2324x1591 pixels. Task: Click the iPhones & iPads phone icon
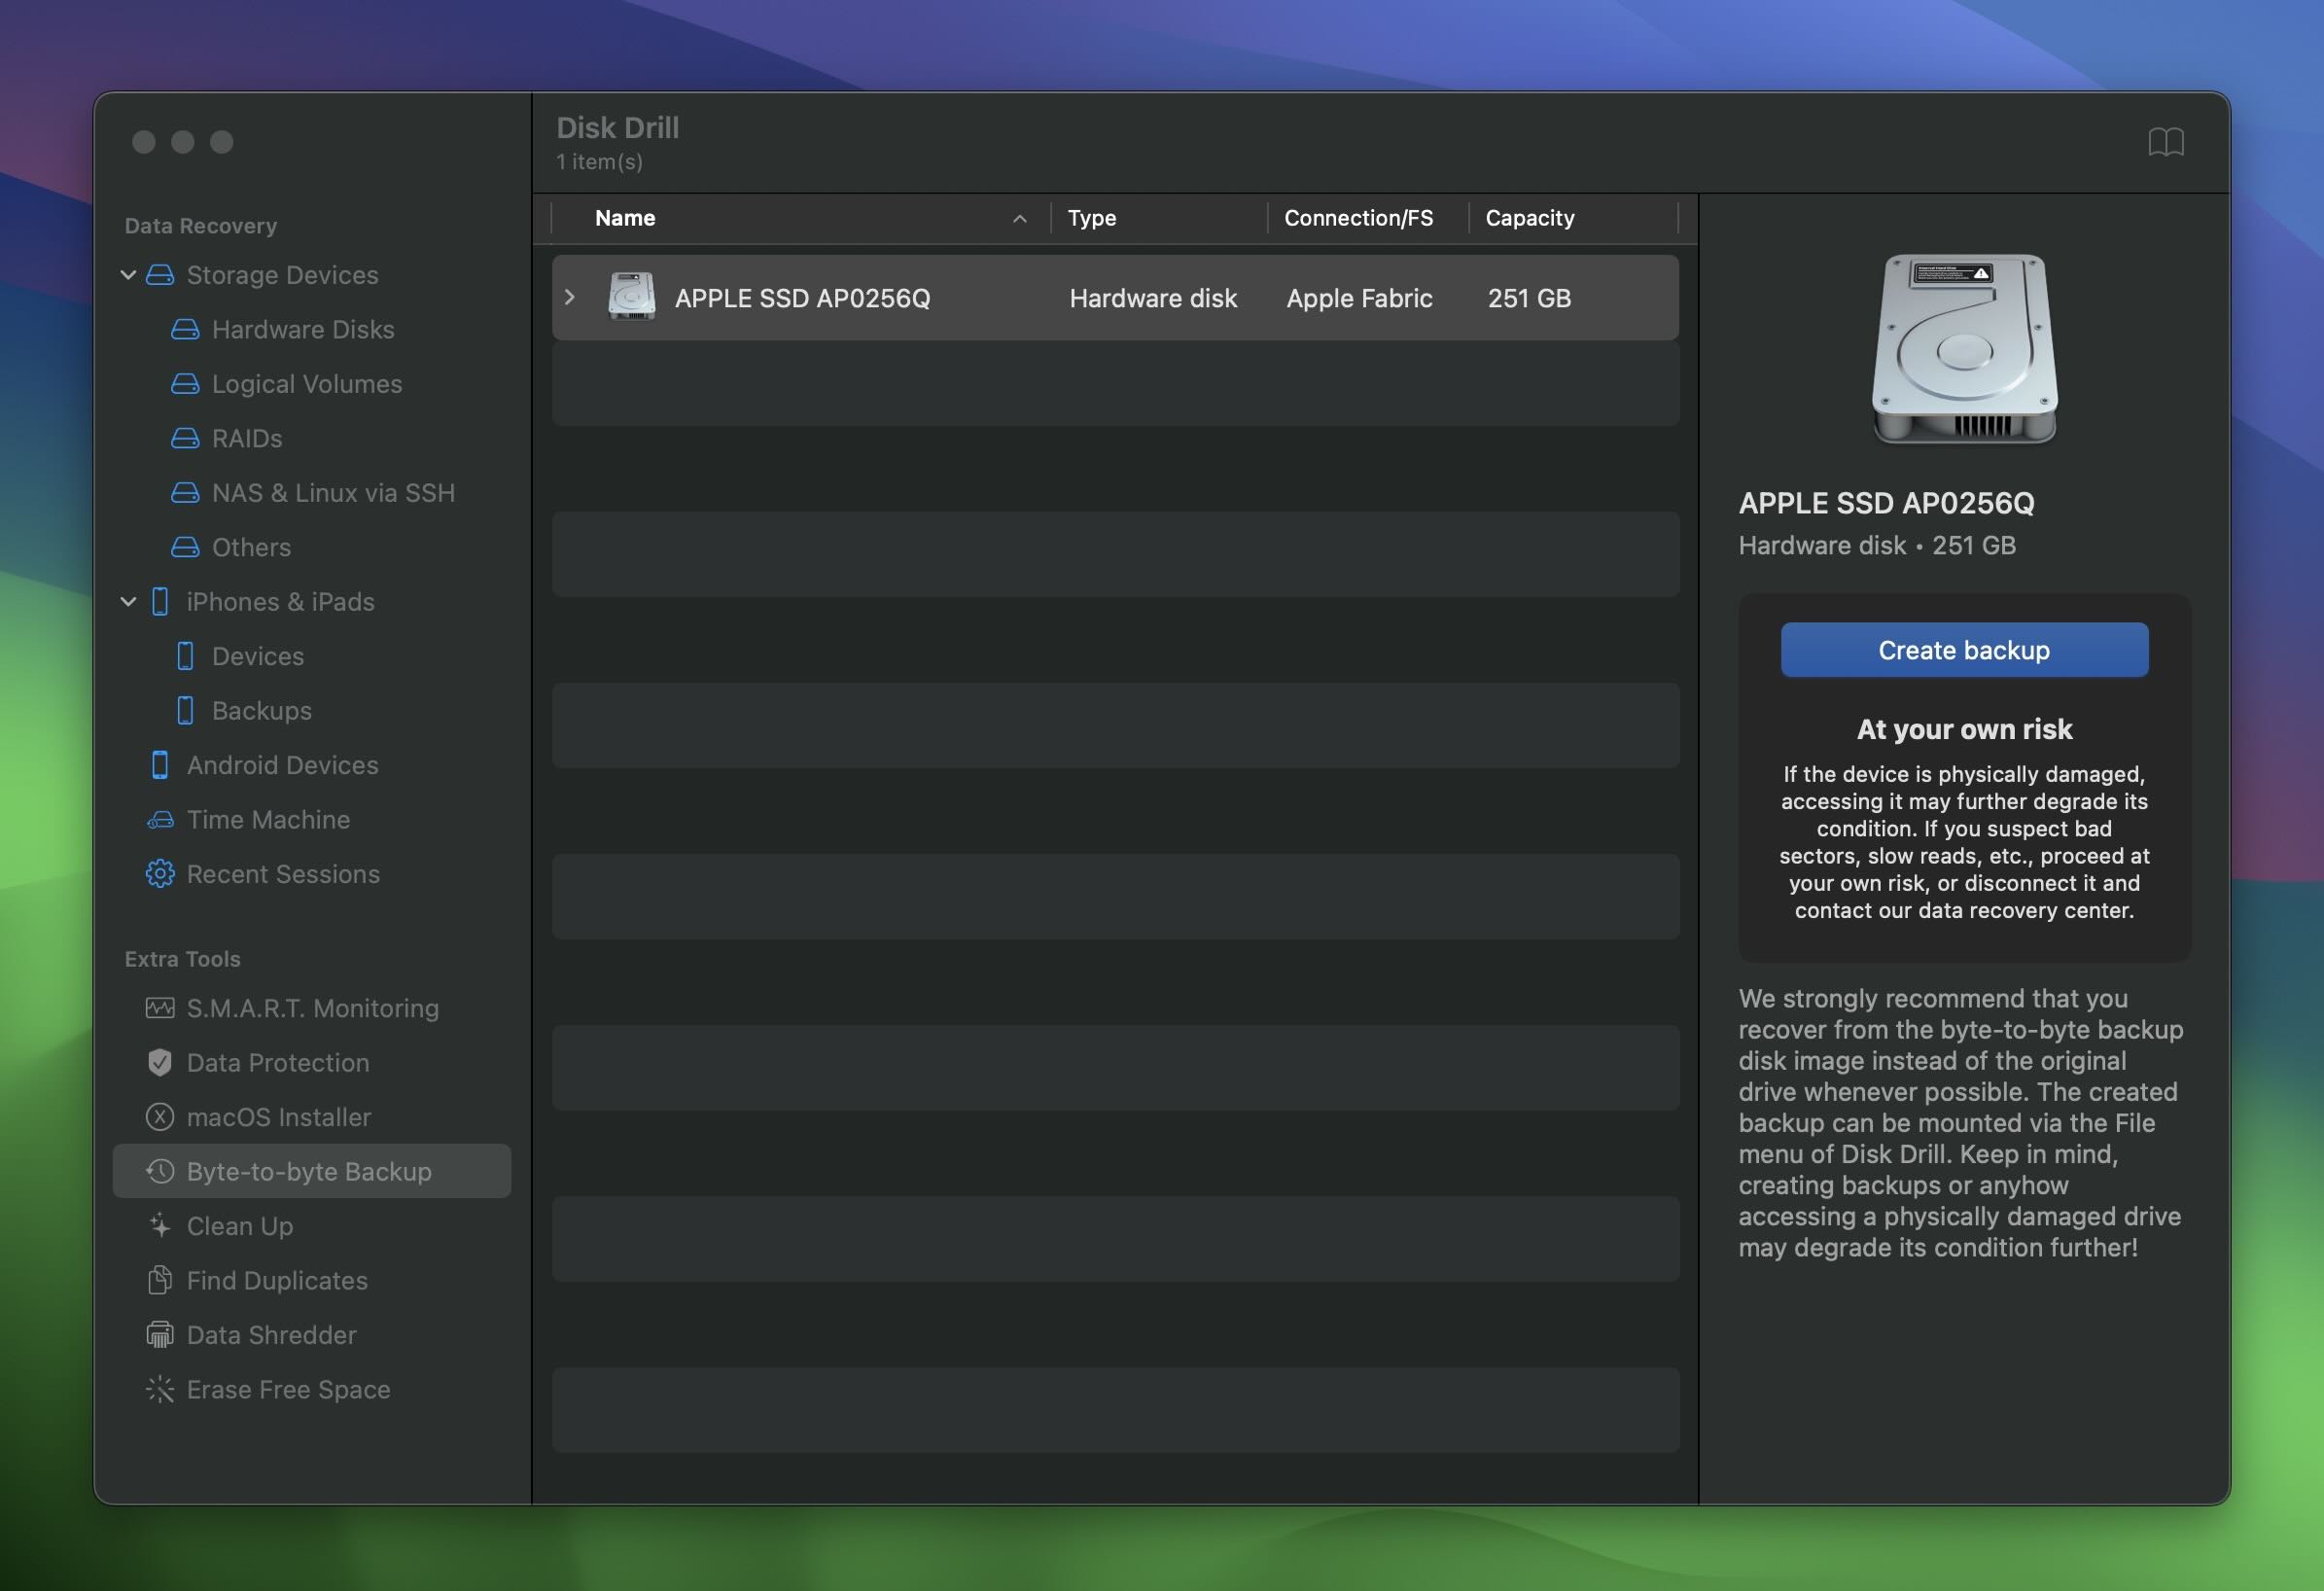click(160, 602)
